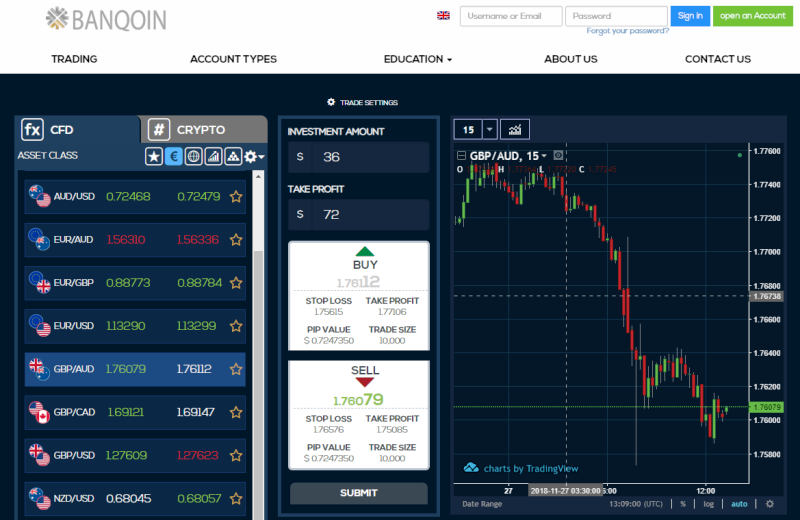Favorite the GBP/USD pair star
Screen dimensions: 800x520
(236, 455)
